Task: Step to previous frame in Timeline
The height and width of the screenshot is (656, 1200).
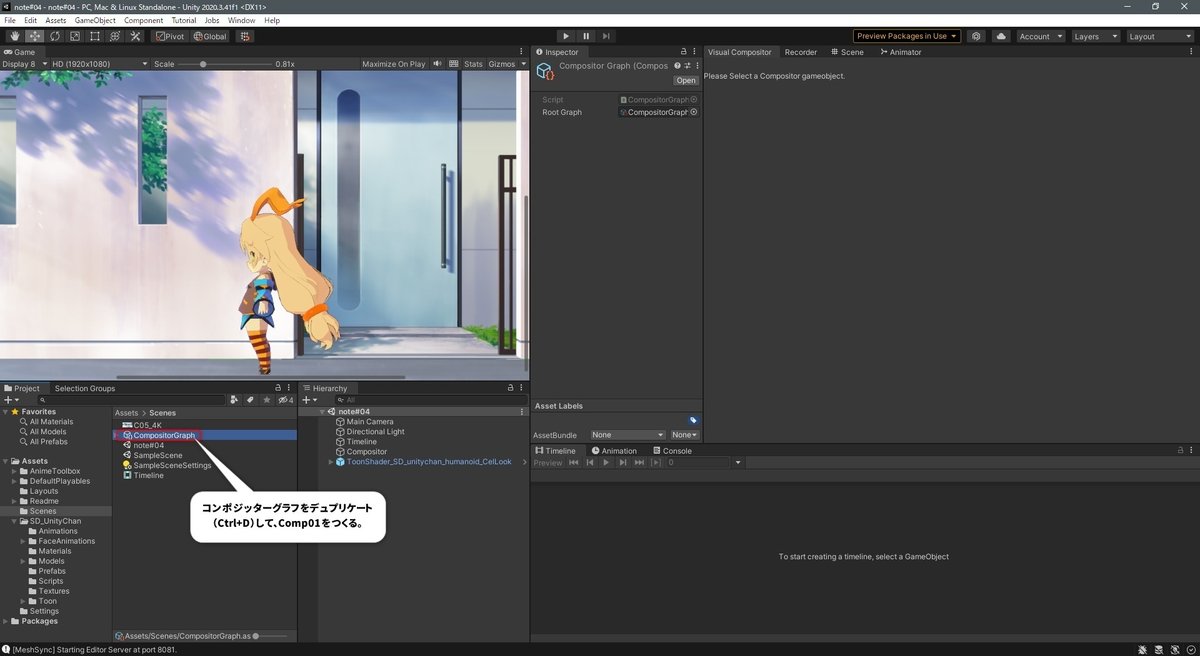Action: pyautogui.click(x=590, y=463)
